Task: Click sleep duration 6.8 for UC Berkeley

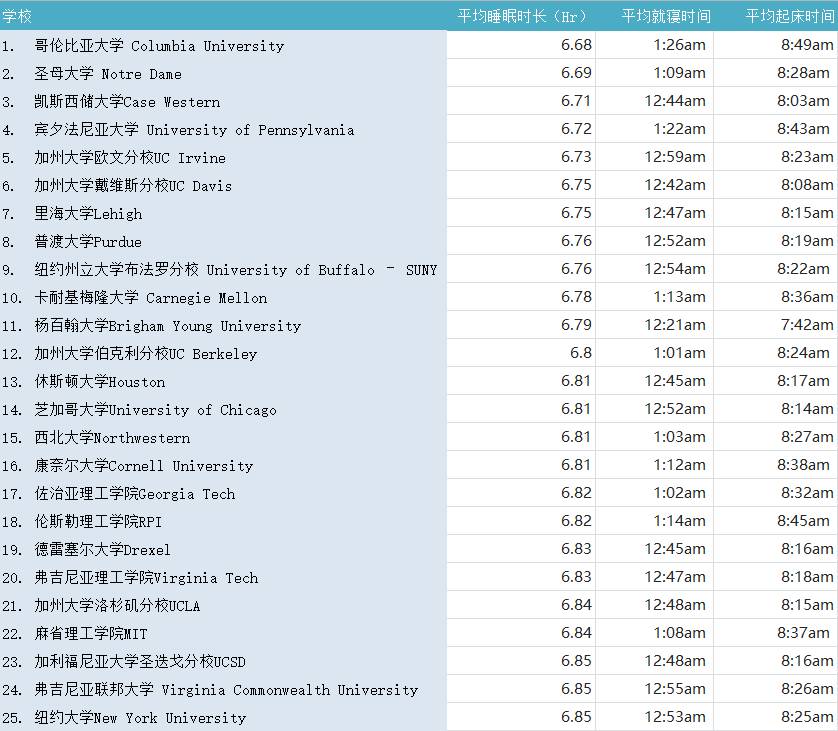Action: coord(580,352)
